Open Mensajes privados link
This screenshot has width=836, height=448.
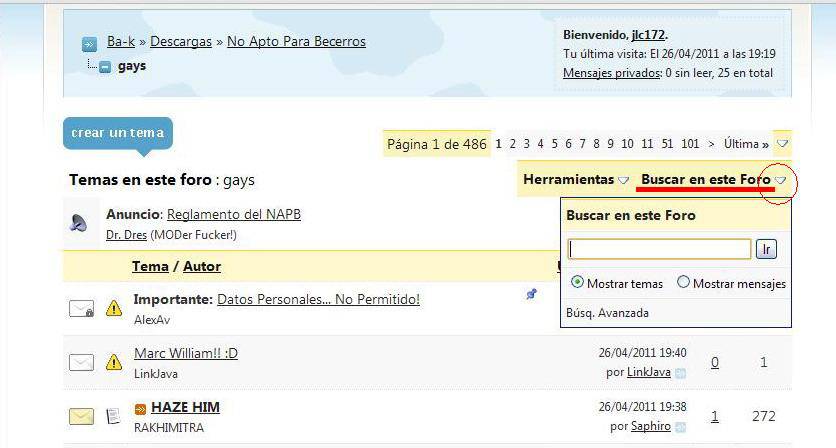tap(612, 73)
